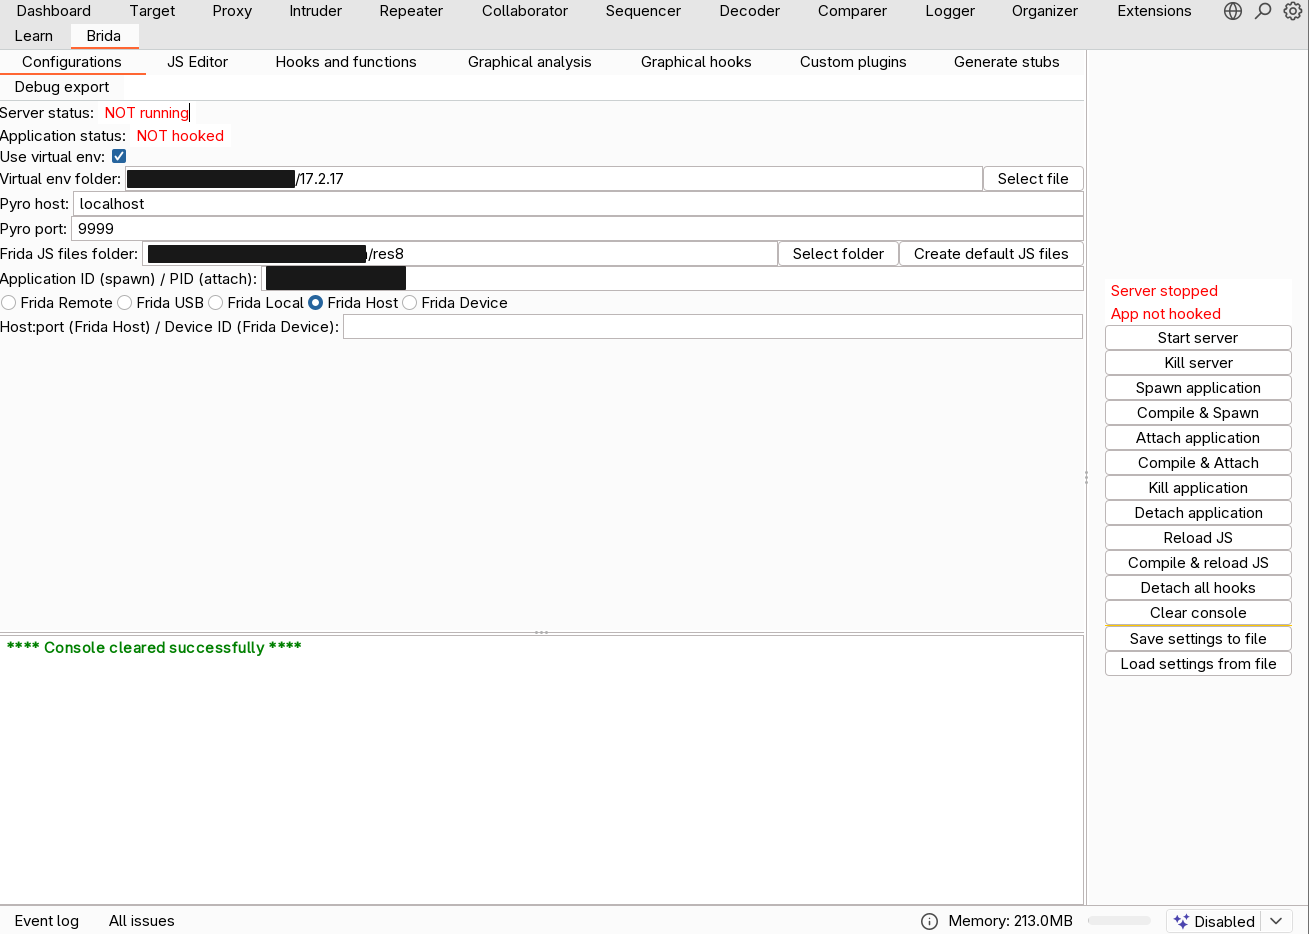Open the Graphical analysis sub-tab

(530, 62)
